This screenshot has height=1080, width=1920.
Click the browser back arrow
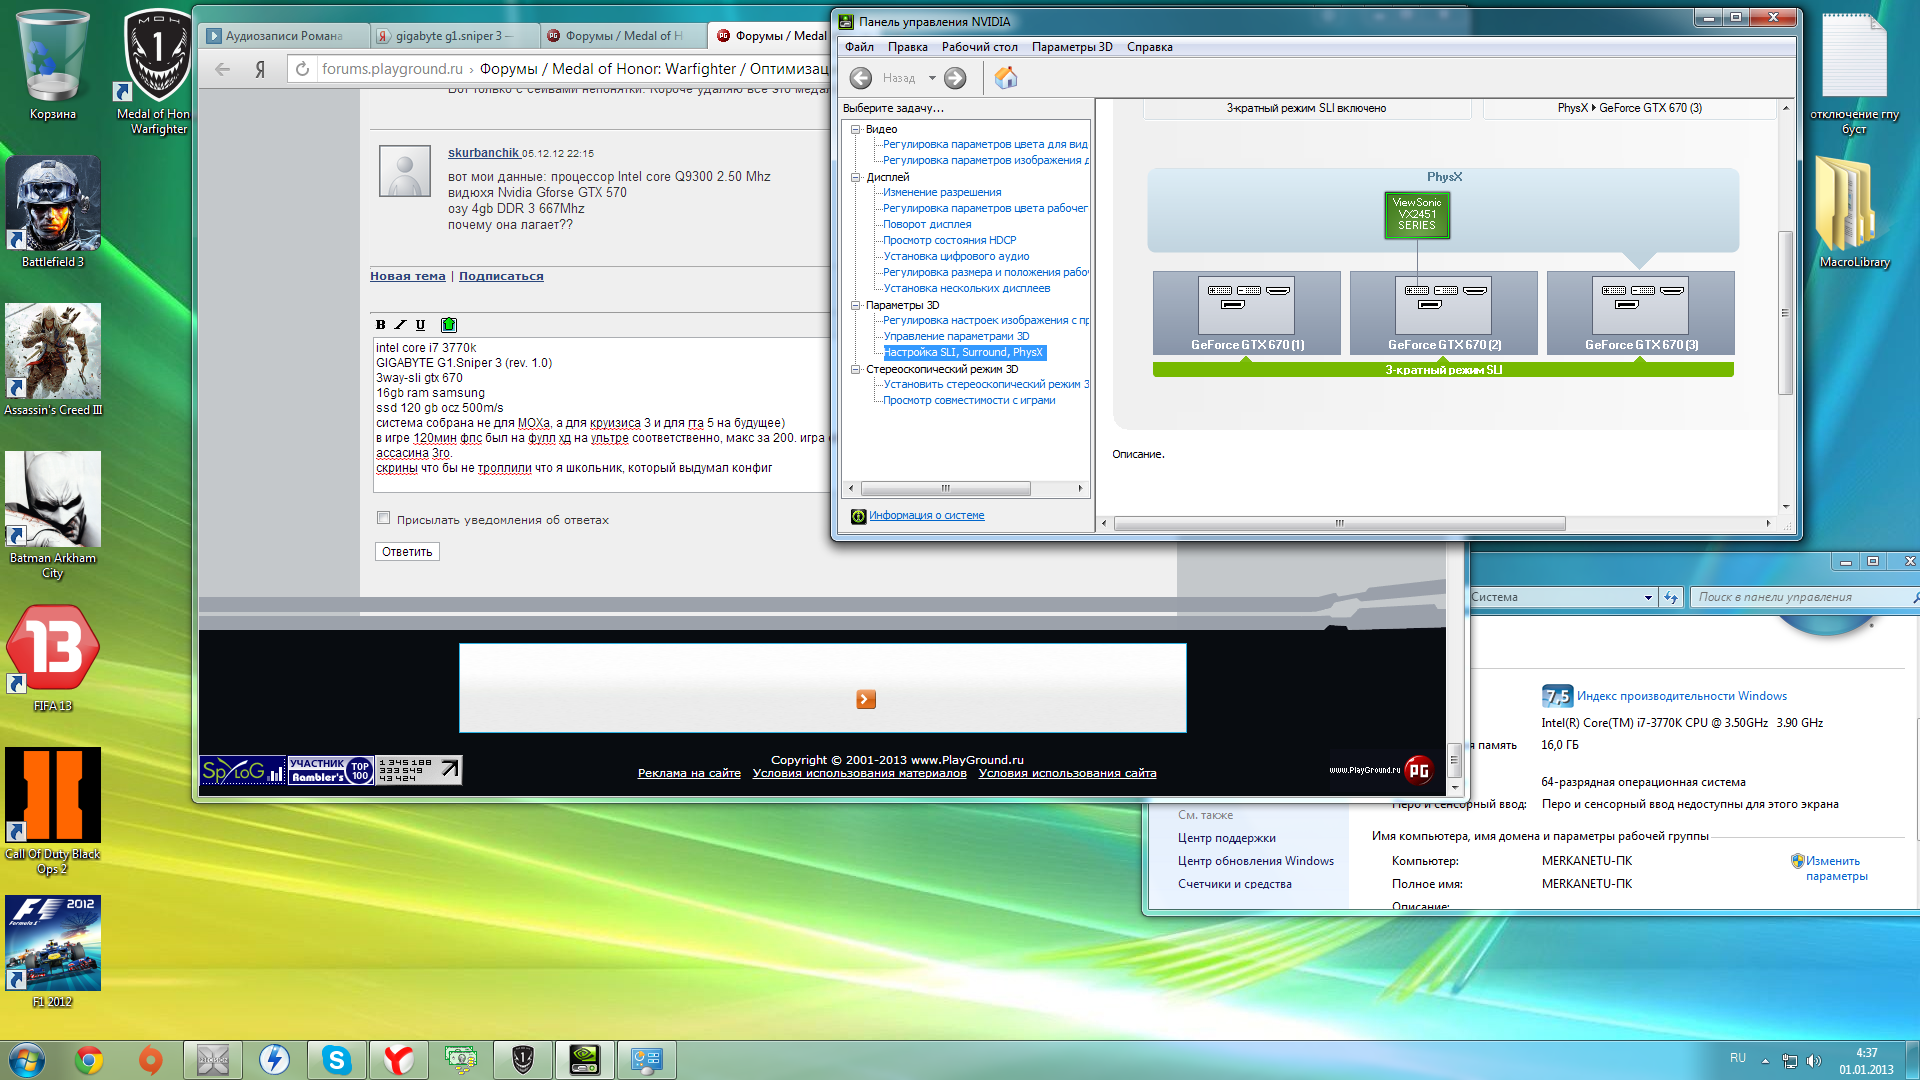point(223,69)
